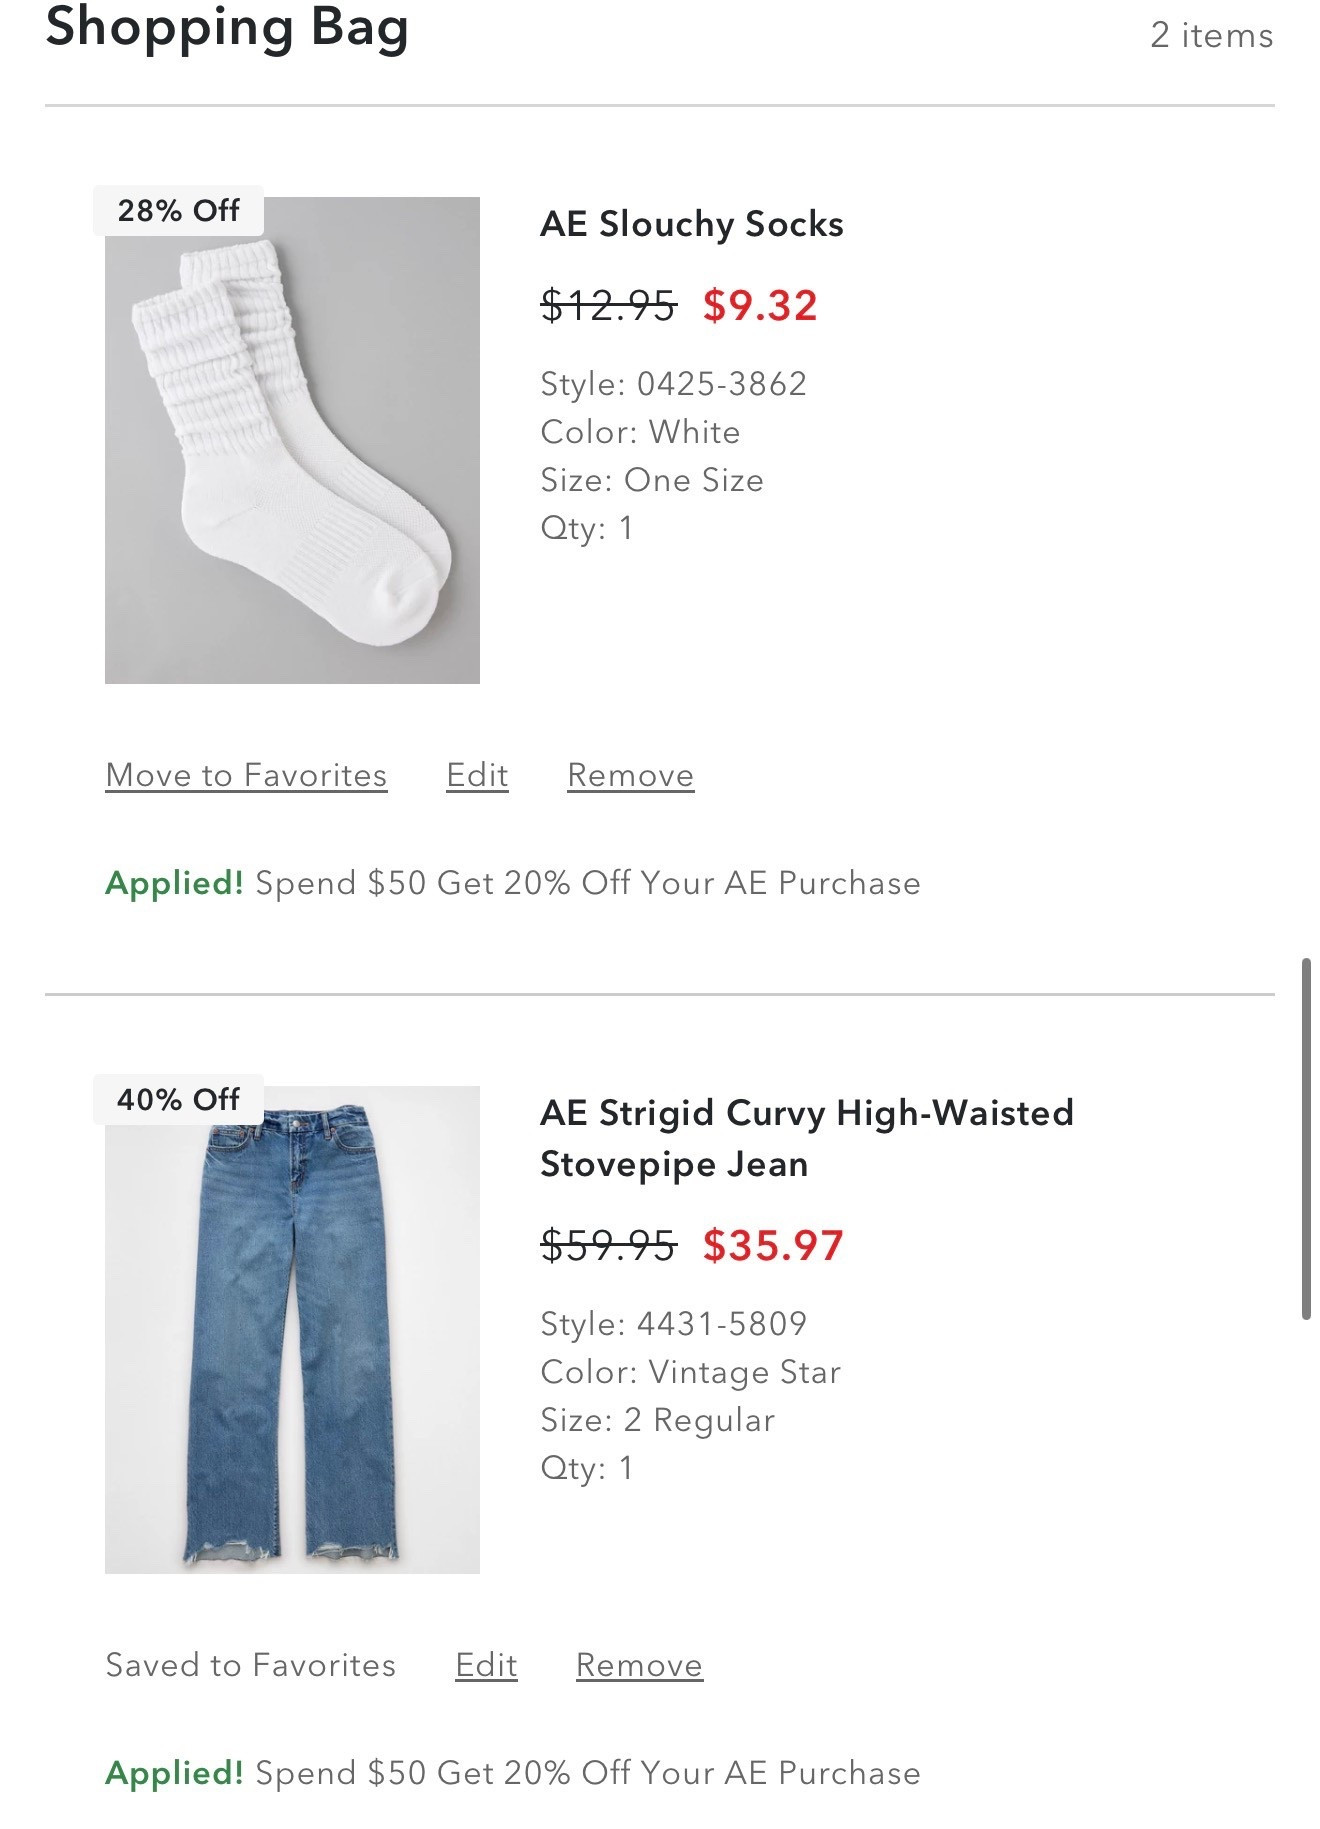Edit the AE Slouchy Socks item
The image size is (1320, 1829).
[476, 774]
